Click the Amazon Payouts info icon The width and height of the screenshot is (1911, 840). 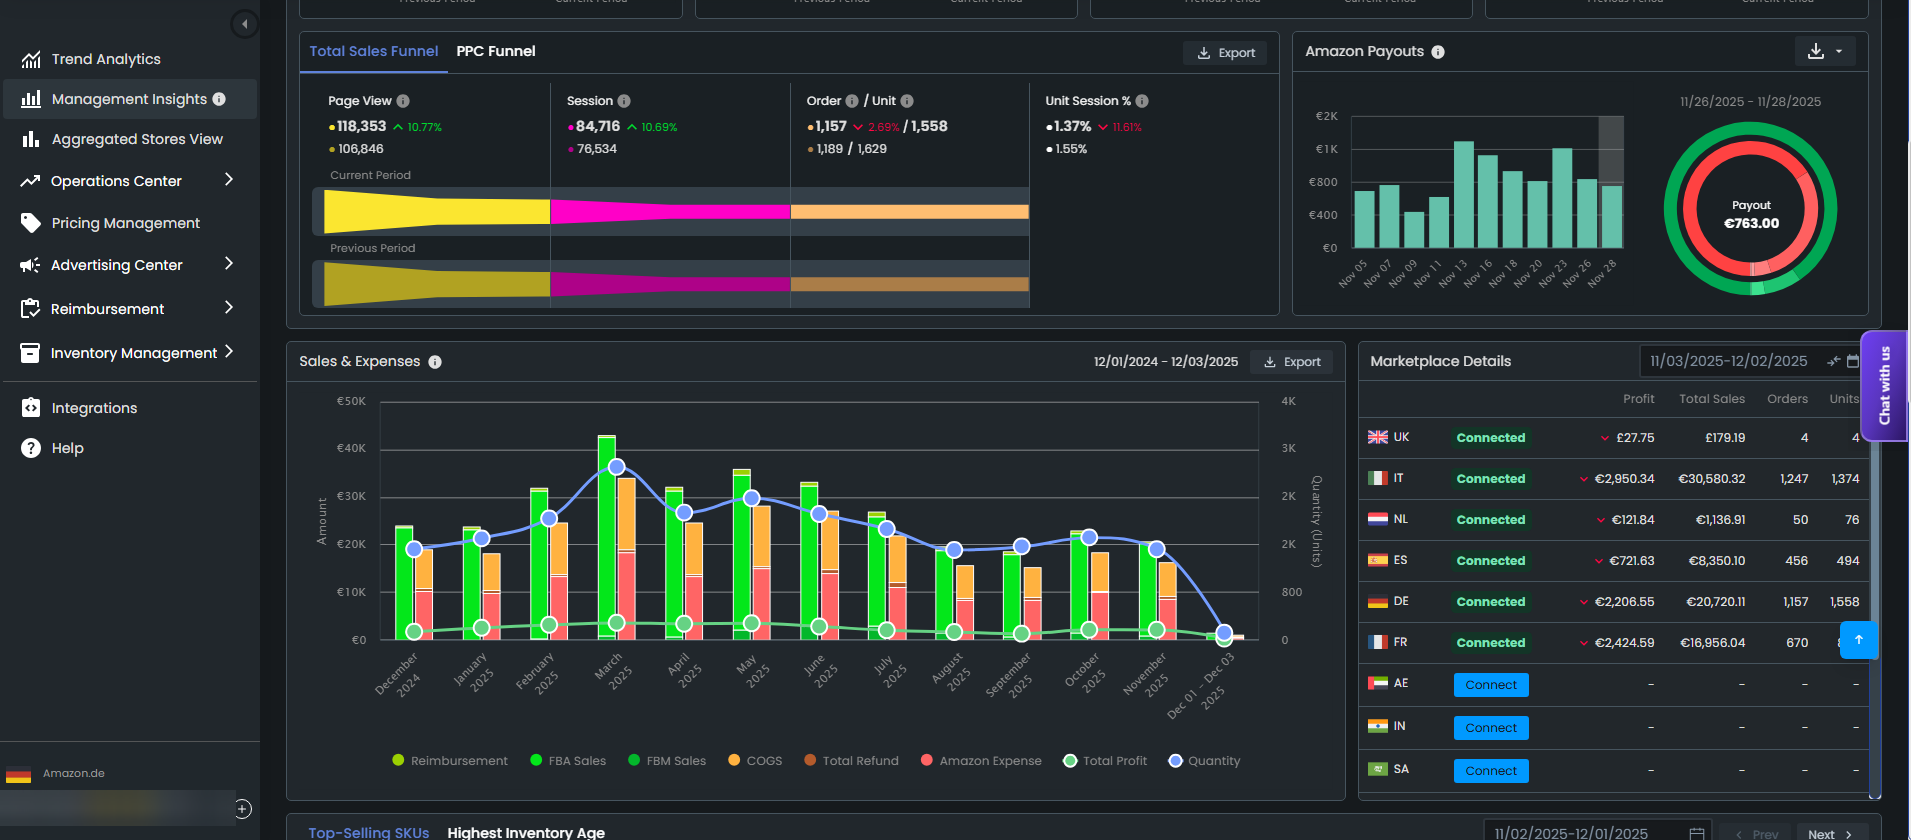(1438, 52)
